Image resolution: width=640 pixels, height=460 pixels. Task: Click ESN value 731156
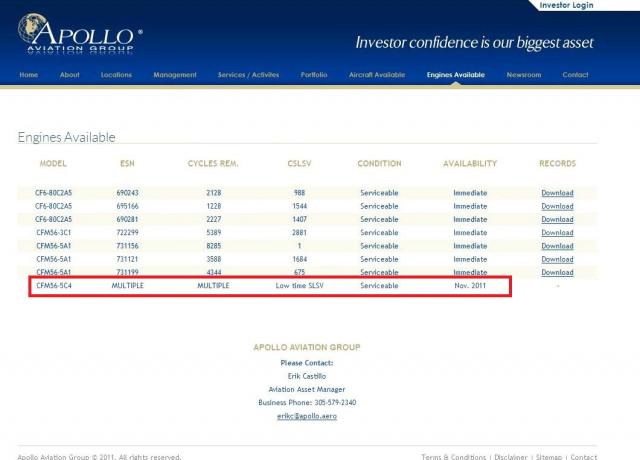pos(127,246)
